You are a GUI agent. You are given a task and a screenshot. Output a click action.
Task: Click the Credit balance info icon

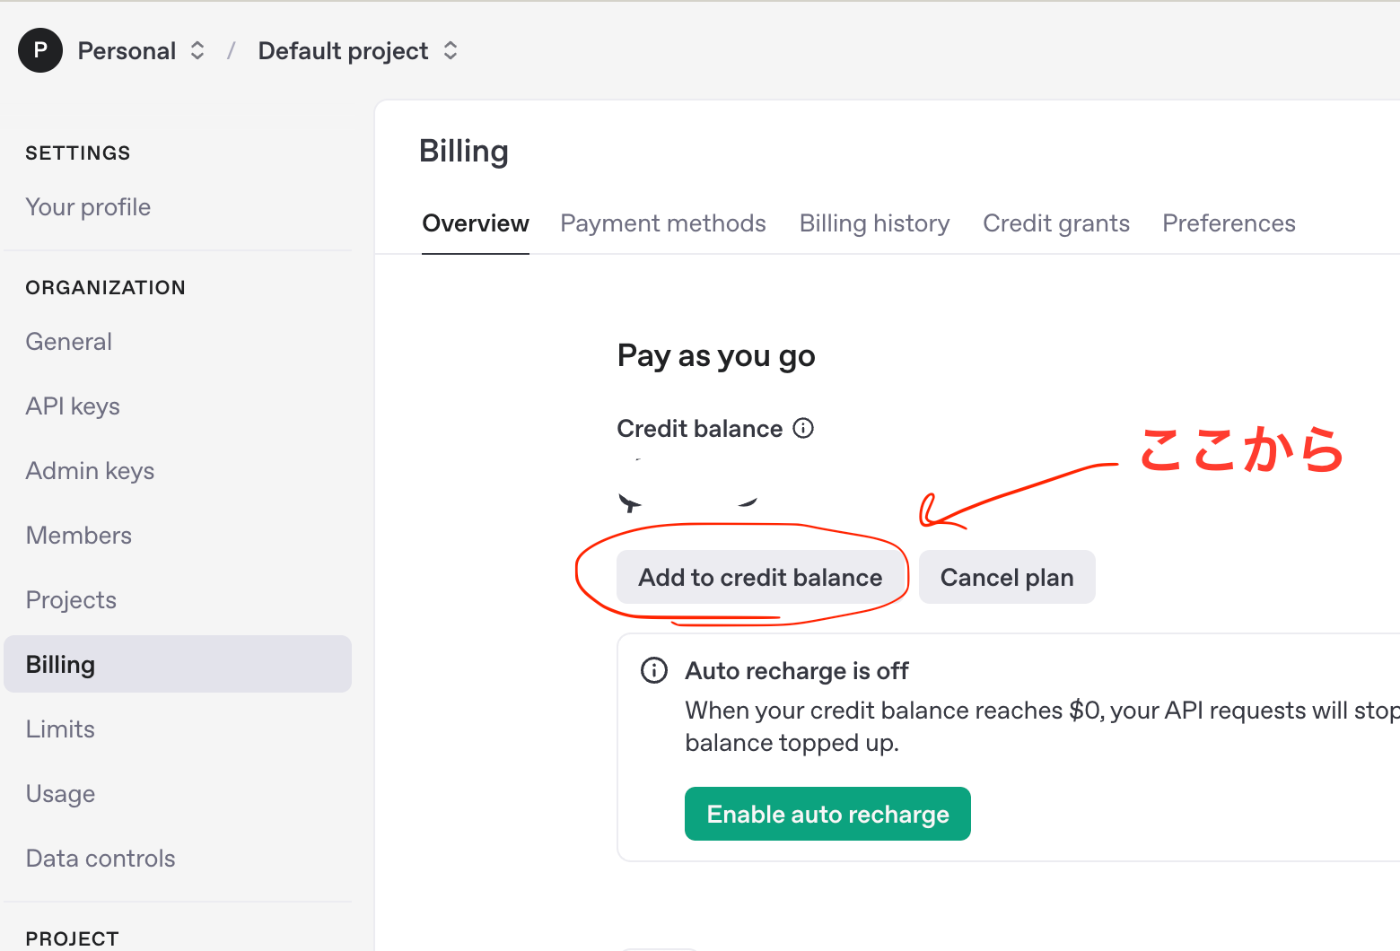tap(803, 428)
